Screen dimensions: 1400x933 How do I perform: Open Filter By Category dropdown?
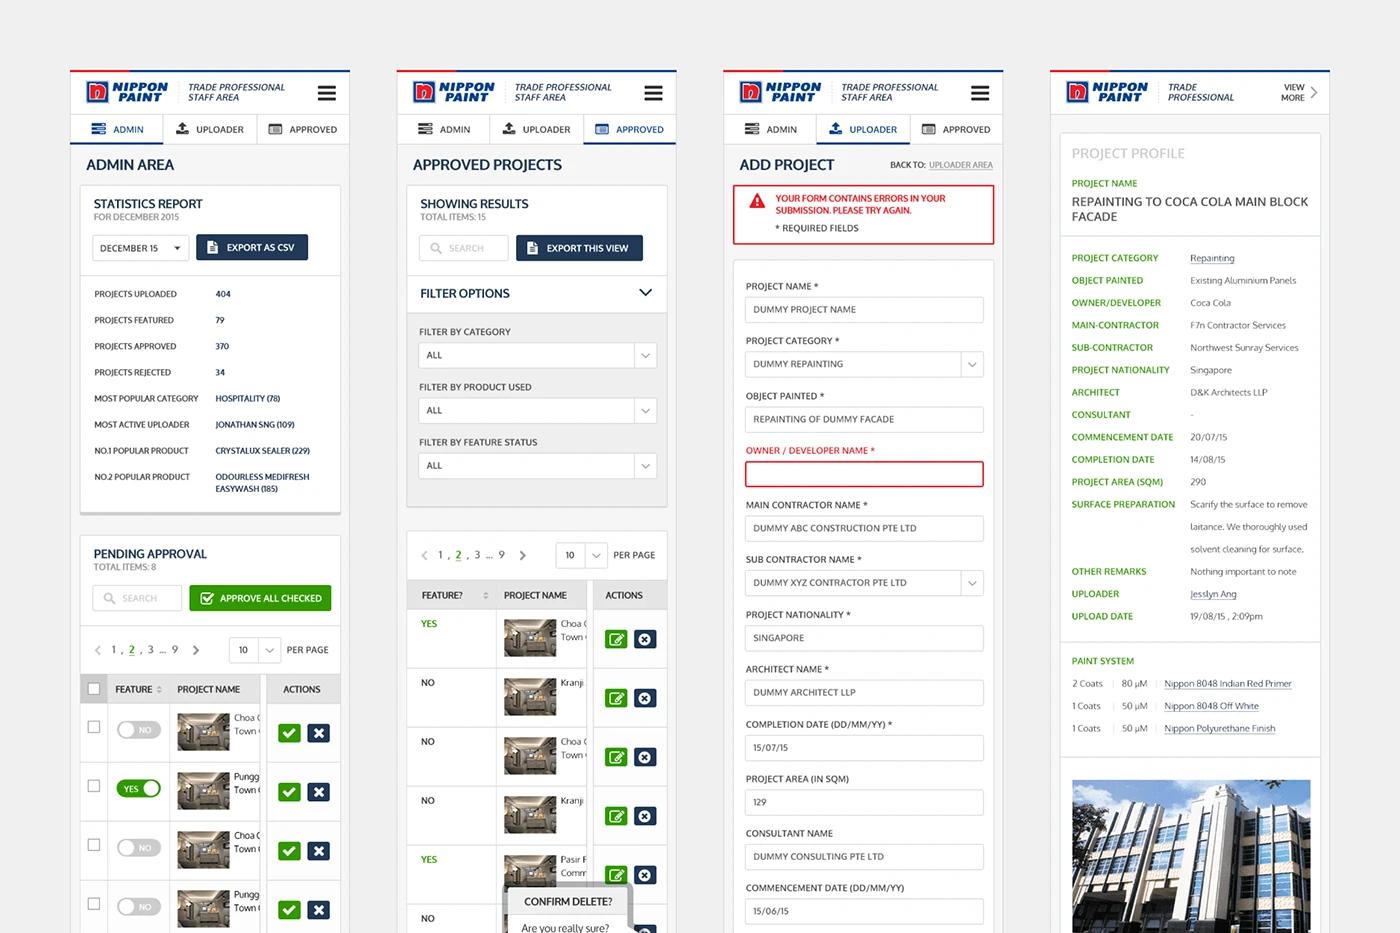click(538, 355)
